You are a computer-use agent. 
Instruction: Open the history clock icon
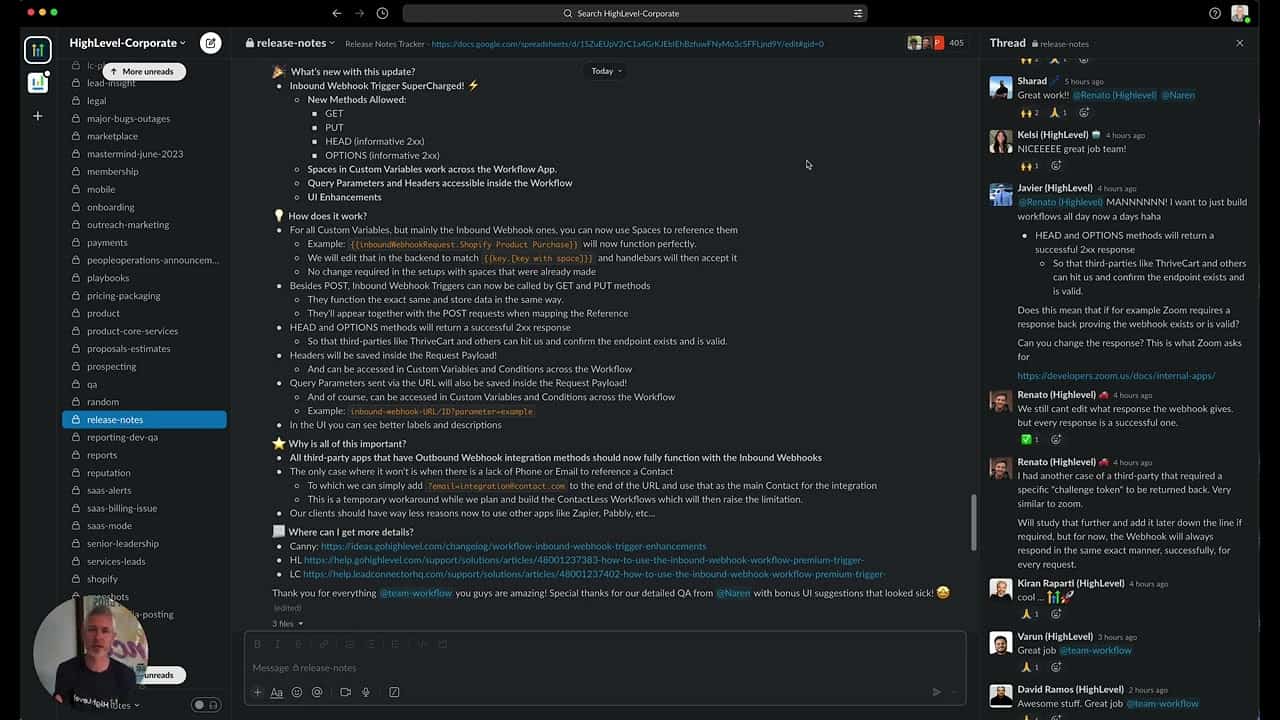pos(382,13)
